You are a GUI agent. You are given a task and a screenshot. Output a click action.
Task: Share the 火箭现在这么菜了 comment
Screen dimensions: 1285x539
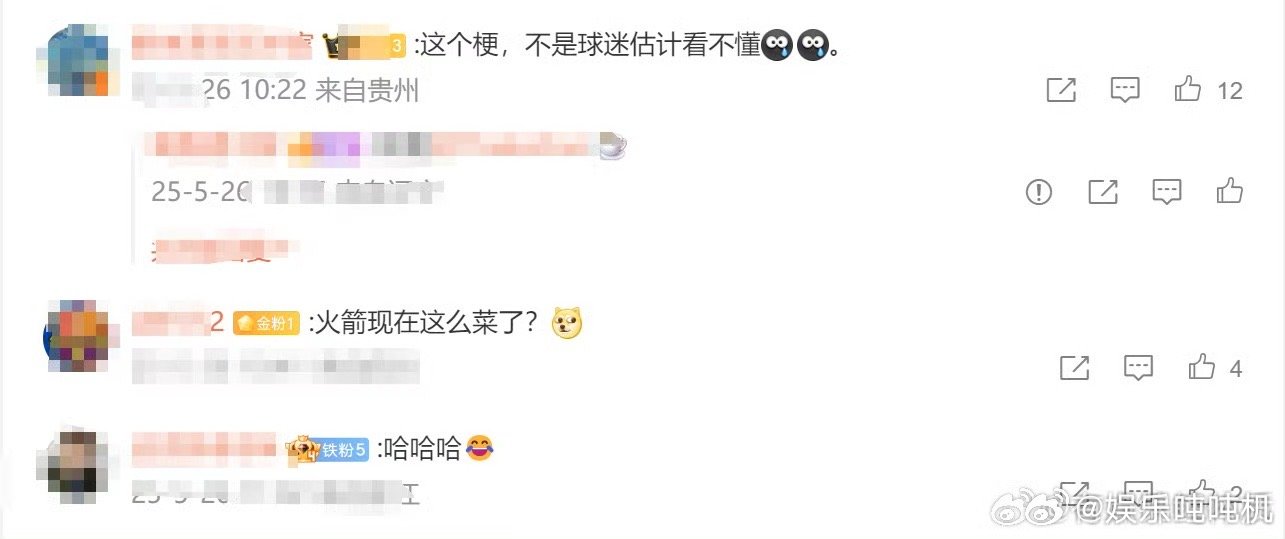[x=1075, y=368]
